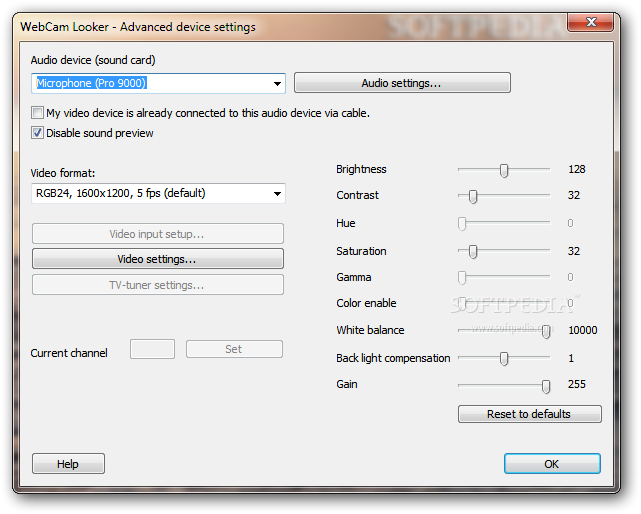
Task: Open the Audio device dropdown showing Microphone (Pro 9000)
Action: pos(158,83)
